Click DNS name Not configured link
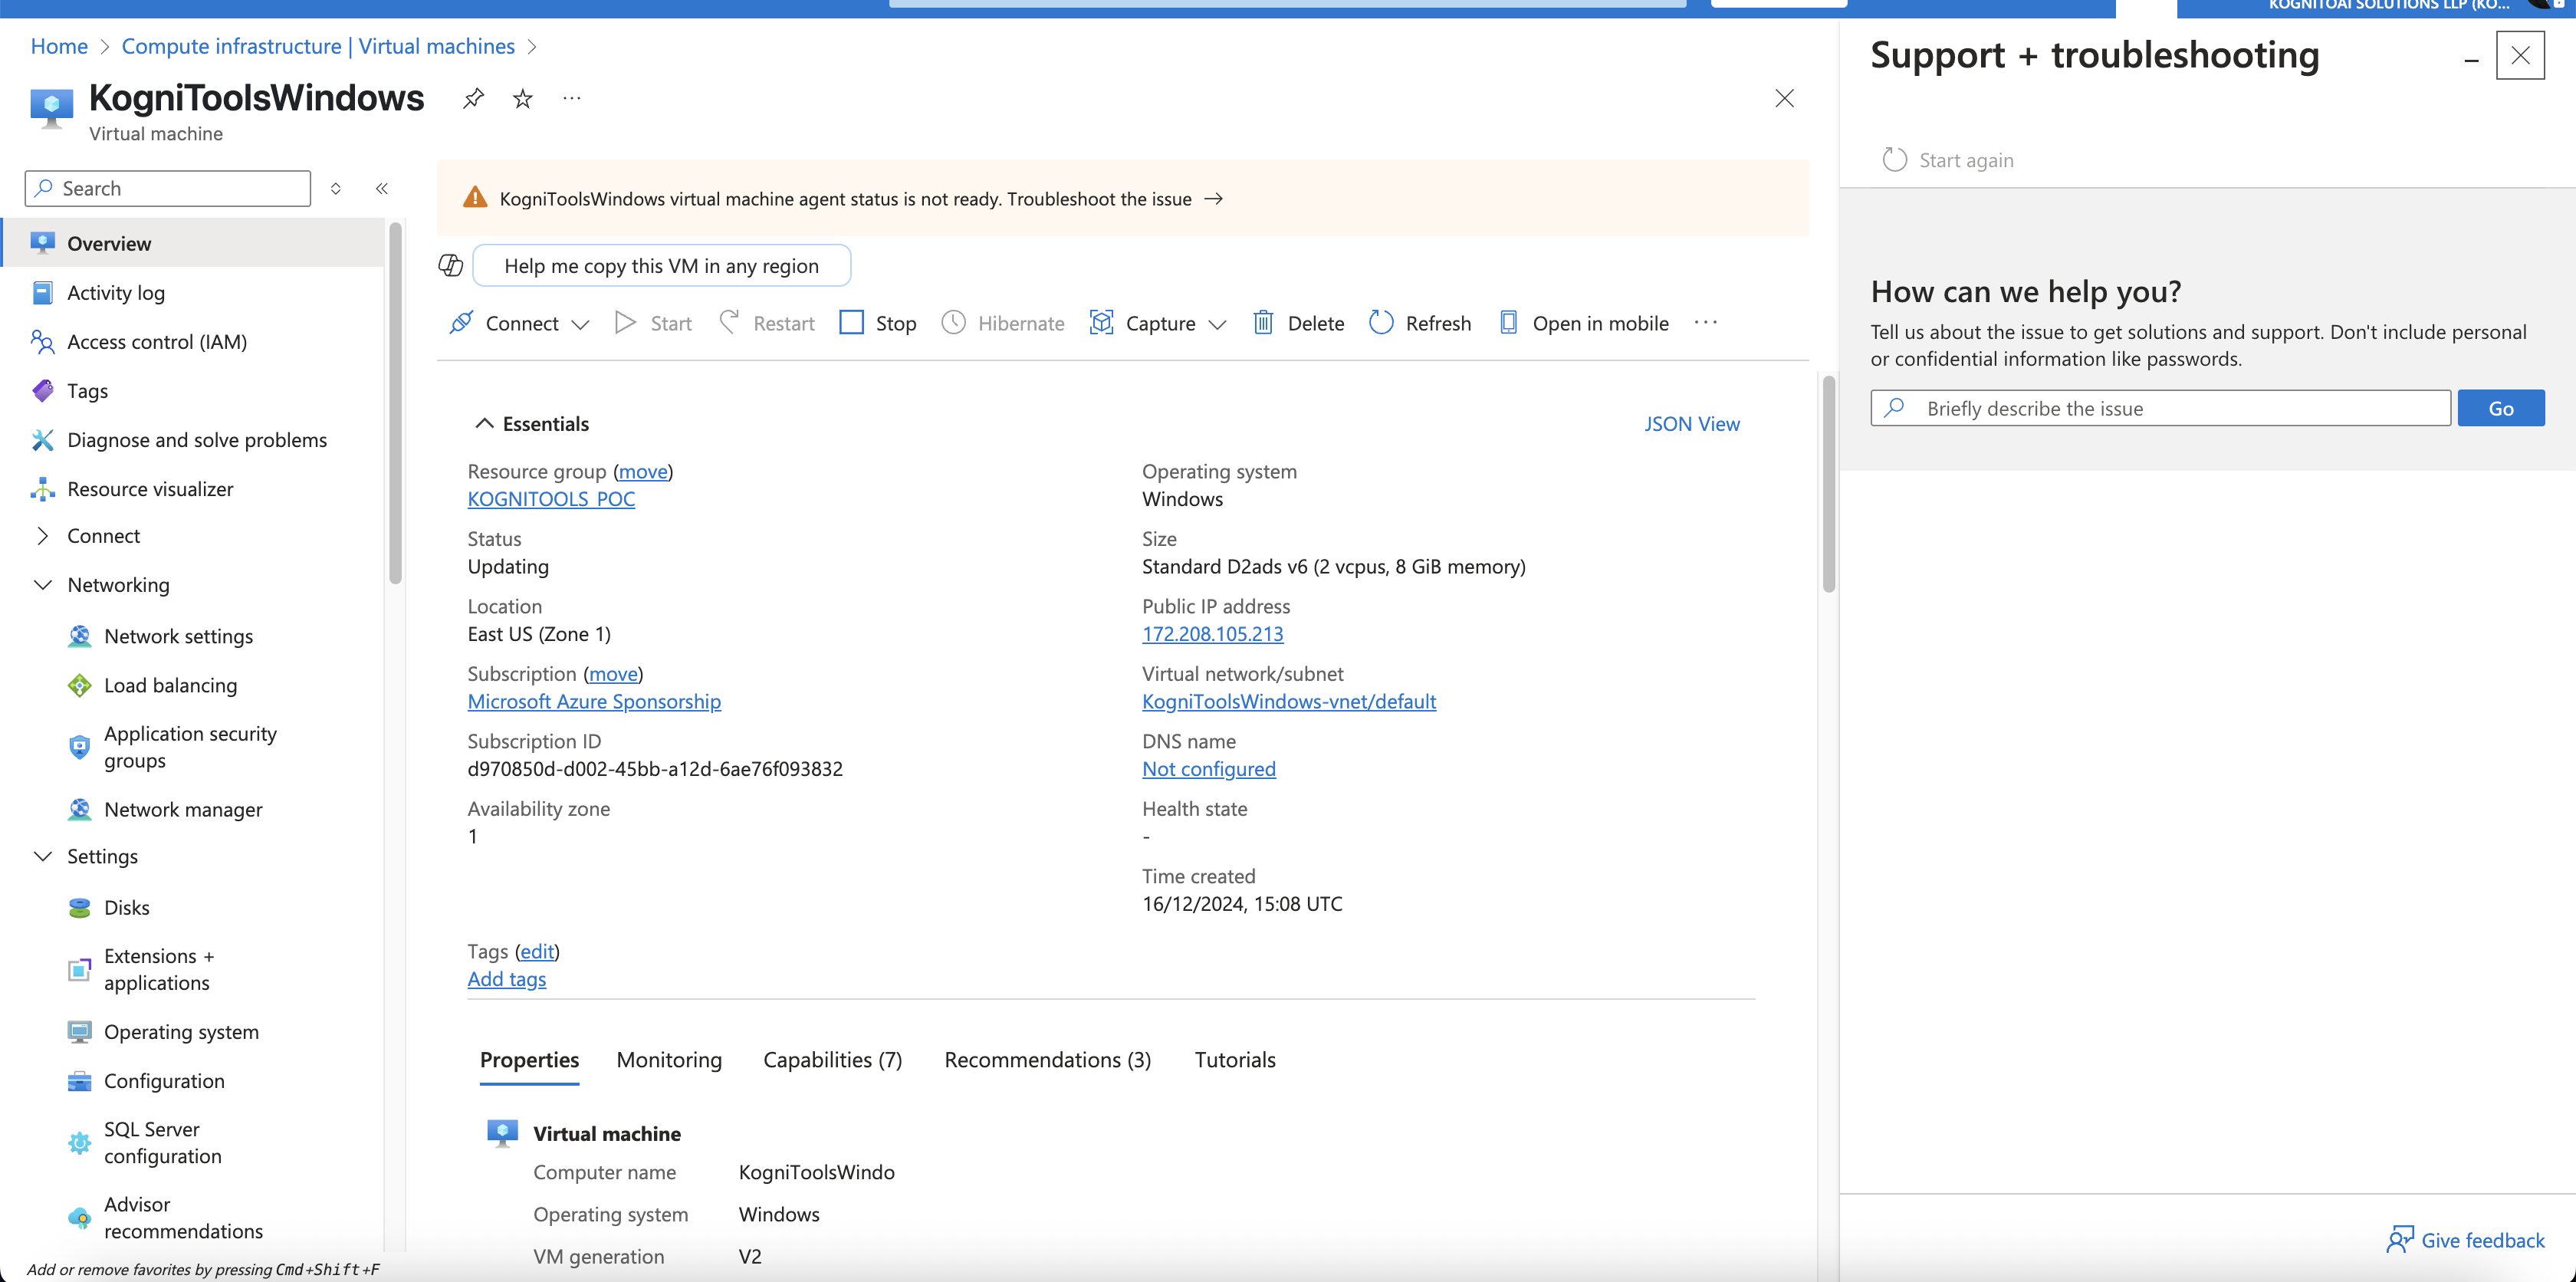2576x1282 pixels. pyautogui.click(x=1208, y=768)
